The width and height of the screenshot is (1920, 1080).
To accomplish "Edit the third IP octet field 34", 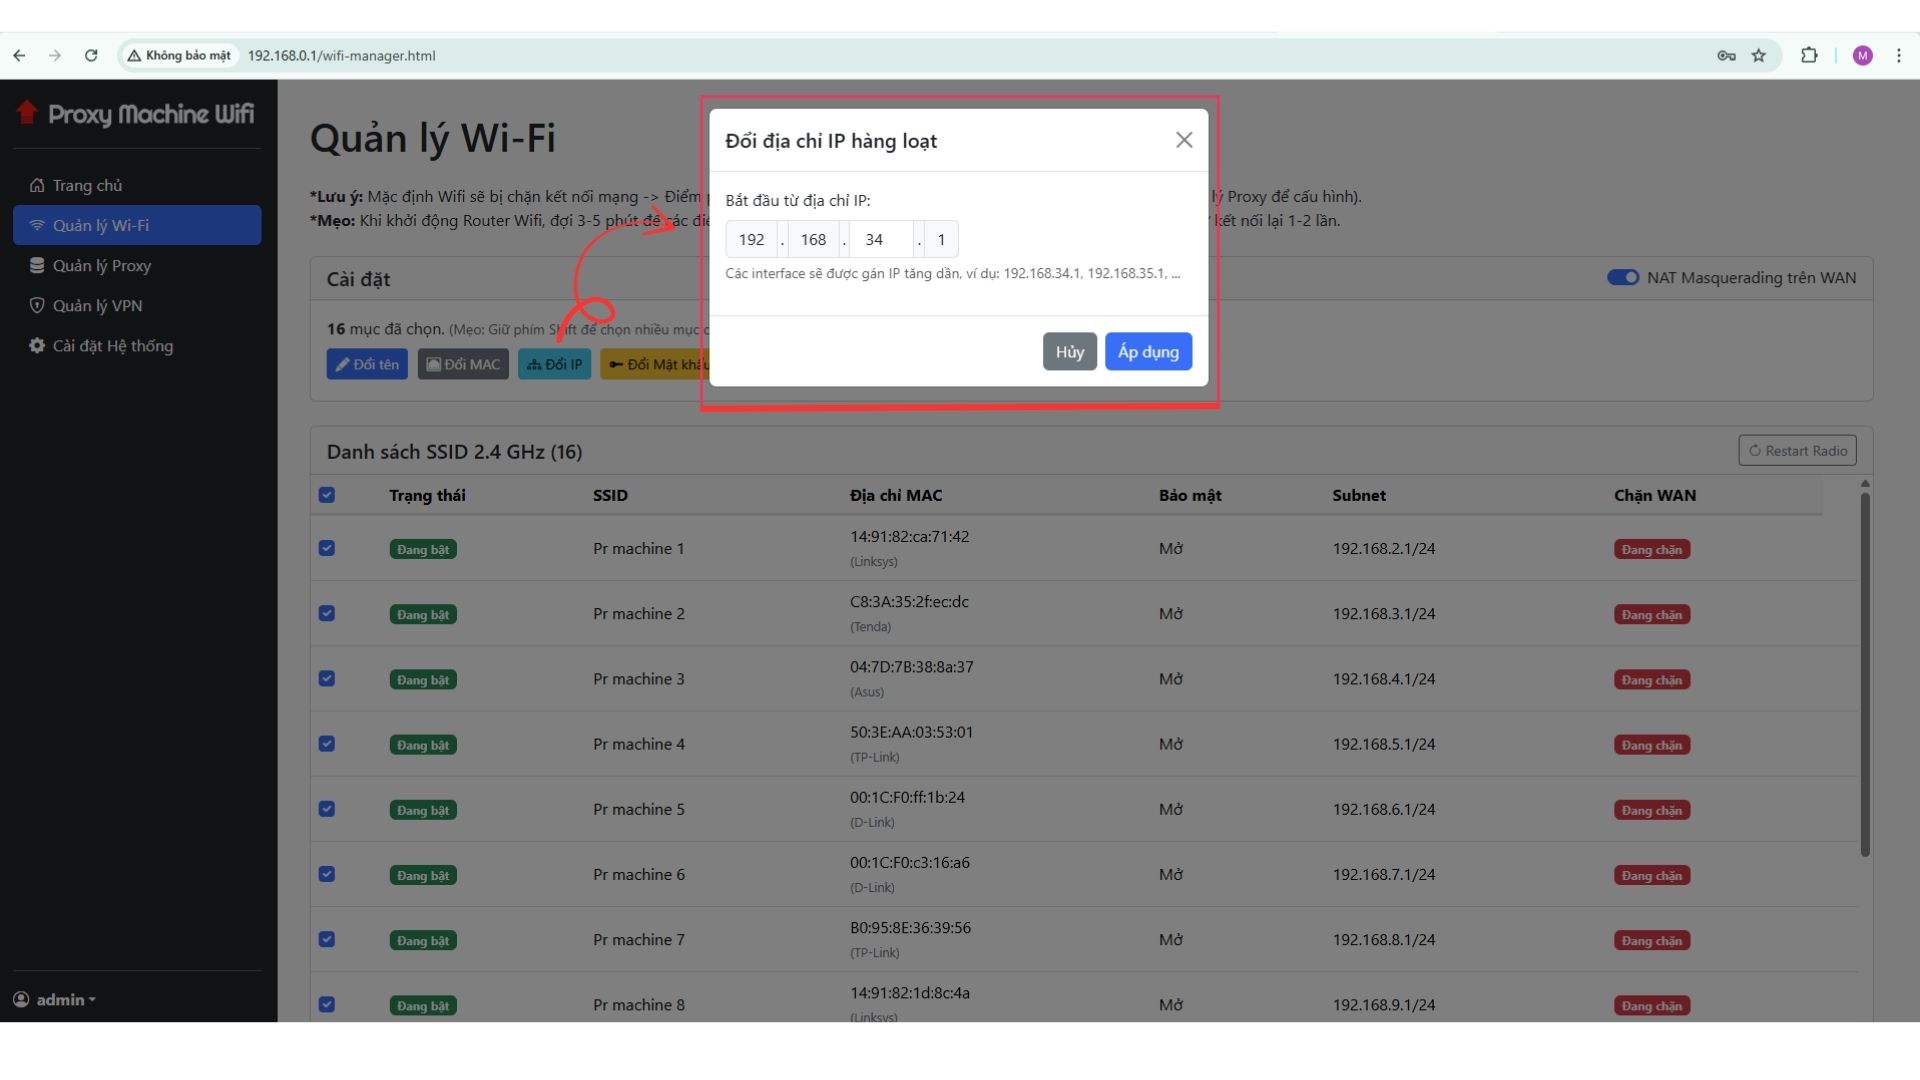I will [881, 239].
